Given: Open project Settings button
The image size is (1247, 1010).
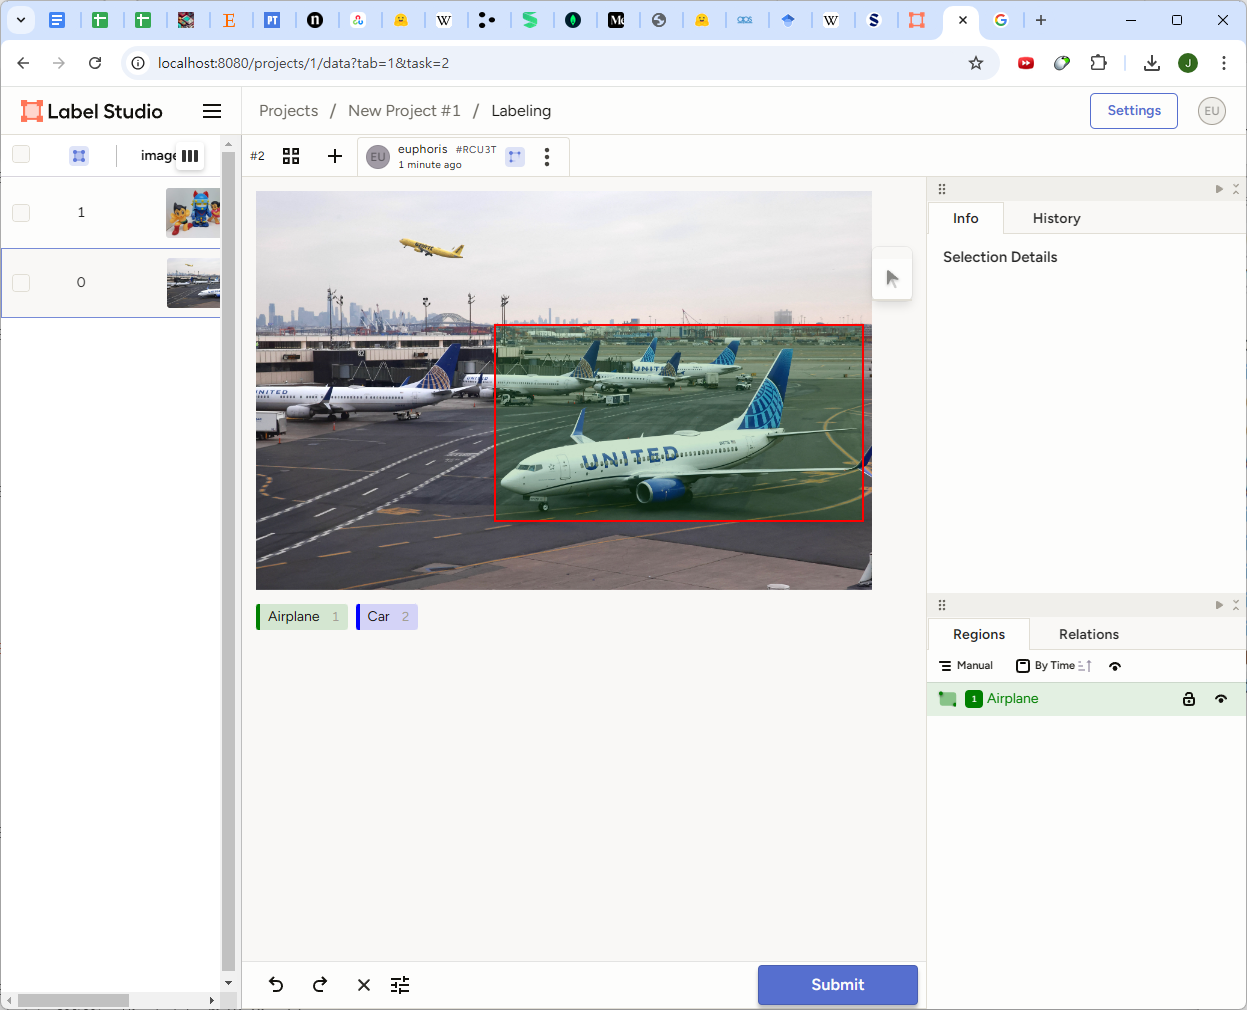Looking at the screenshot, I should coord(1134,111).
